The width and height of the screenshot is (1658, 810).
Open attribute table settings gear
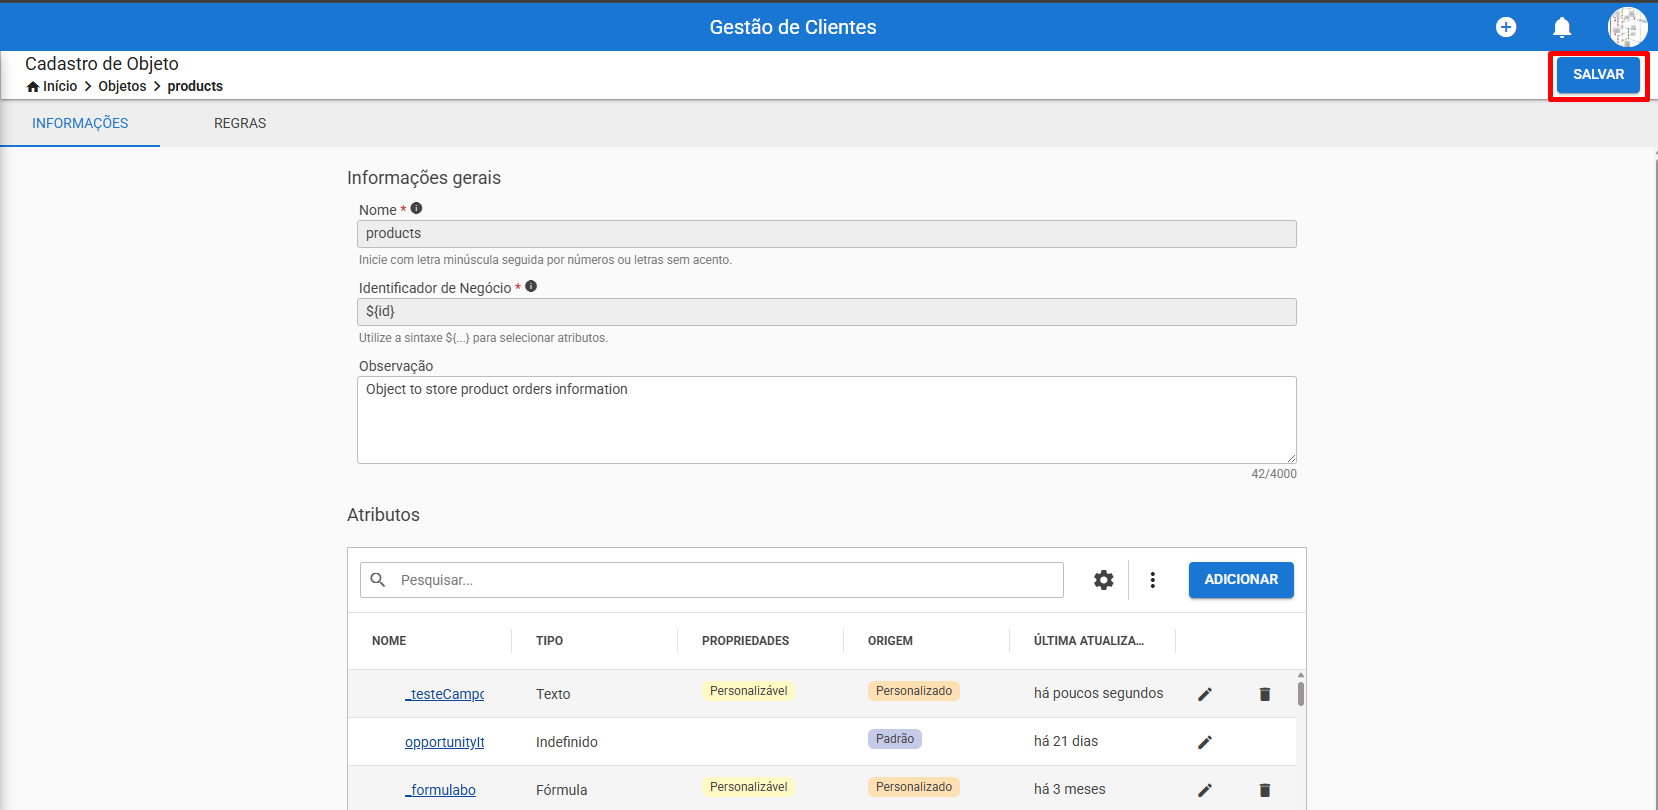click(1103, 580)
